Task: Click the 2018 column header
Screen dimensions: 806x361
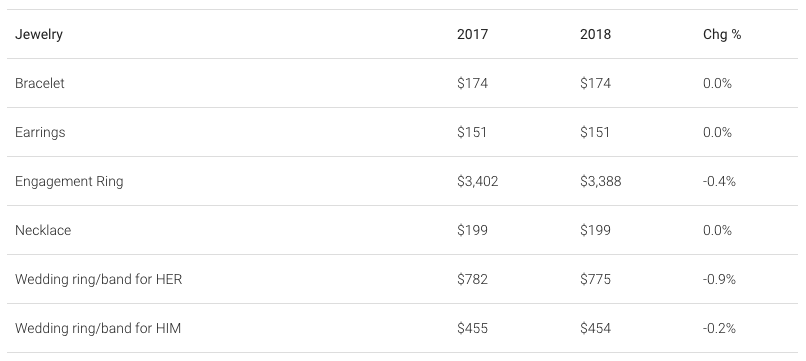Action: (x=595, y=34)
